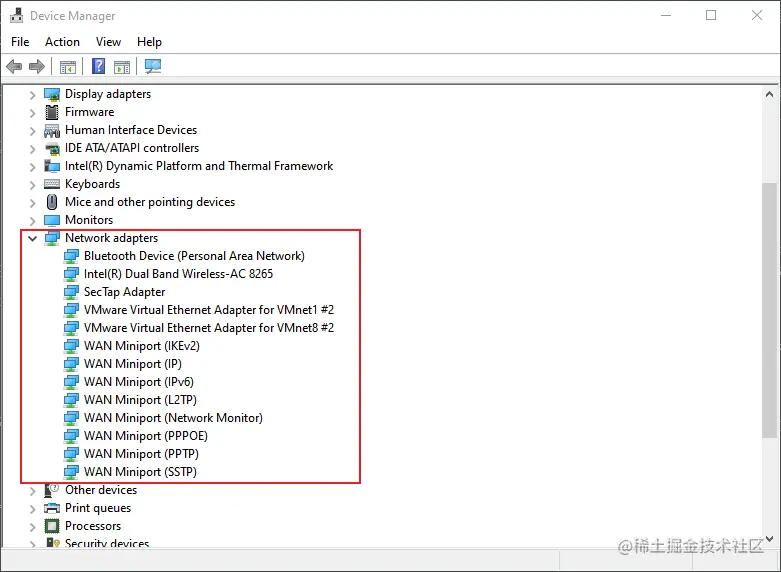
Task: Select SecTap Adapter entry
Action: [125, 292]
